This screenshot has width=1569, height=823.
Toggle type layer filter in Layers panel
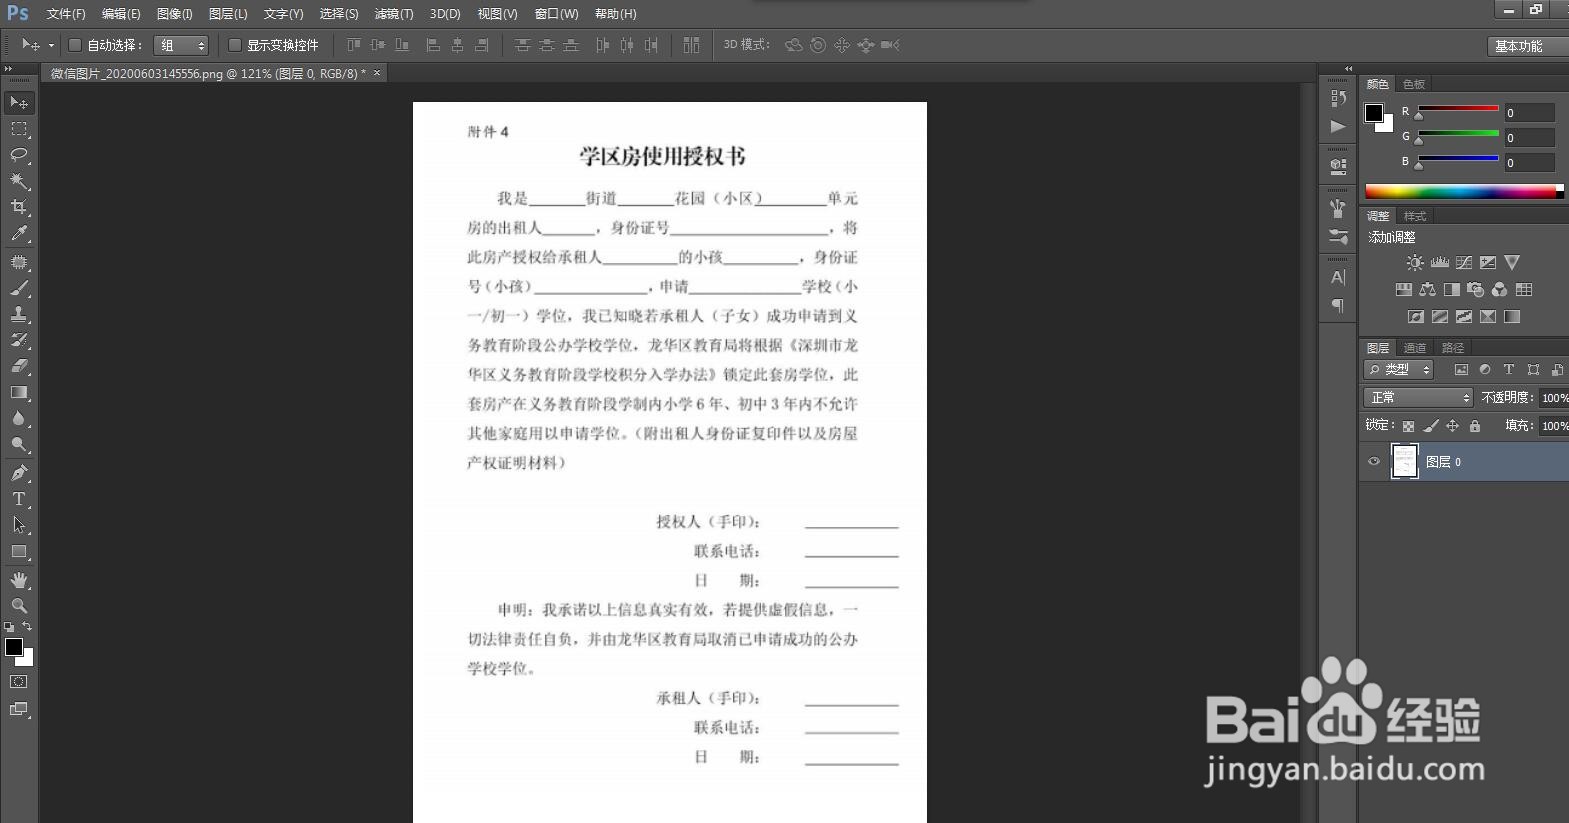(1509, 369)
